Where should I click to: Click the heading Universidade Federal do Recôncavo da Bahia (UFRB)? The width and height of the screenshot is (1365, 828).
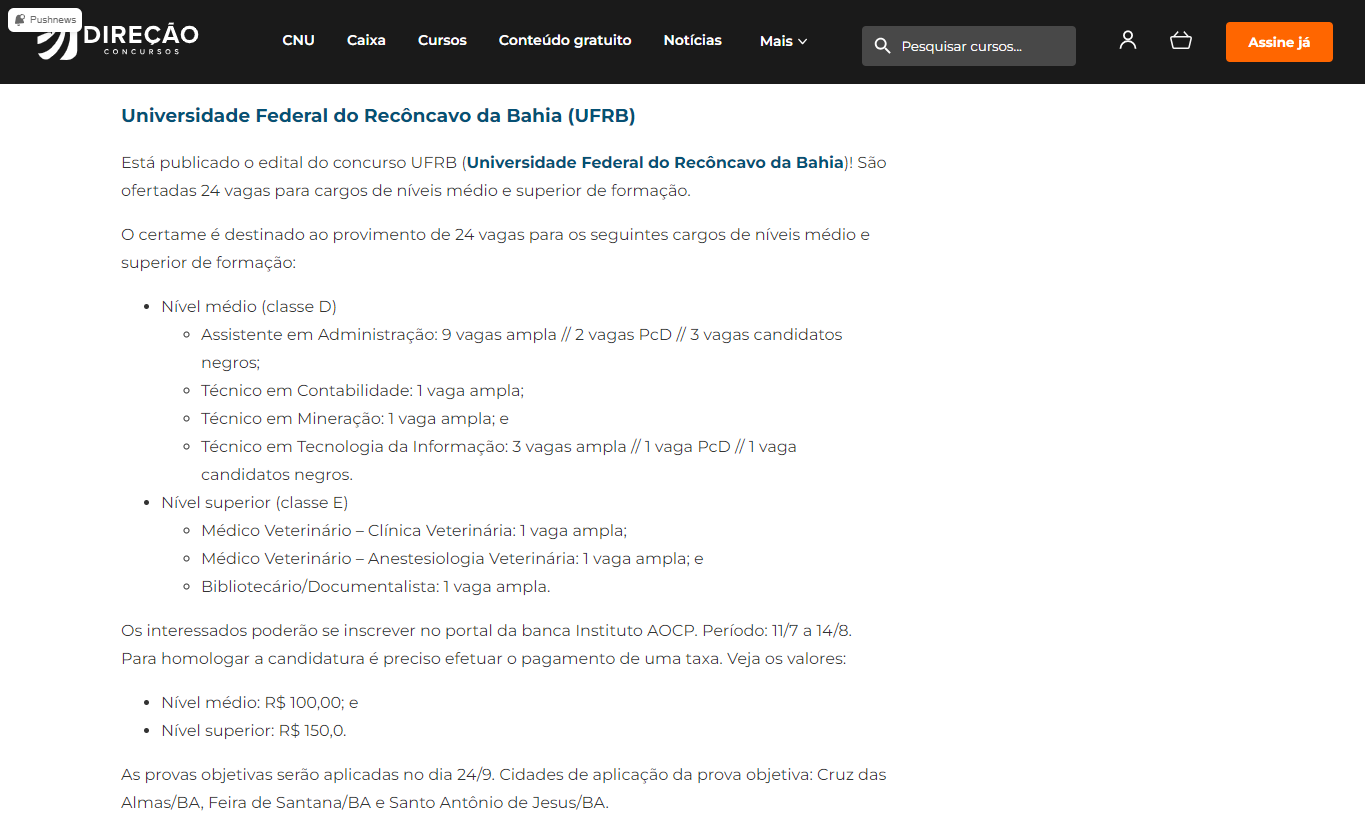point(378,115)
